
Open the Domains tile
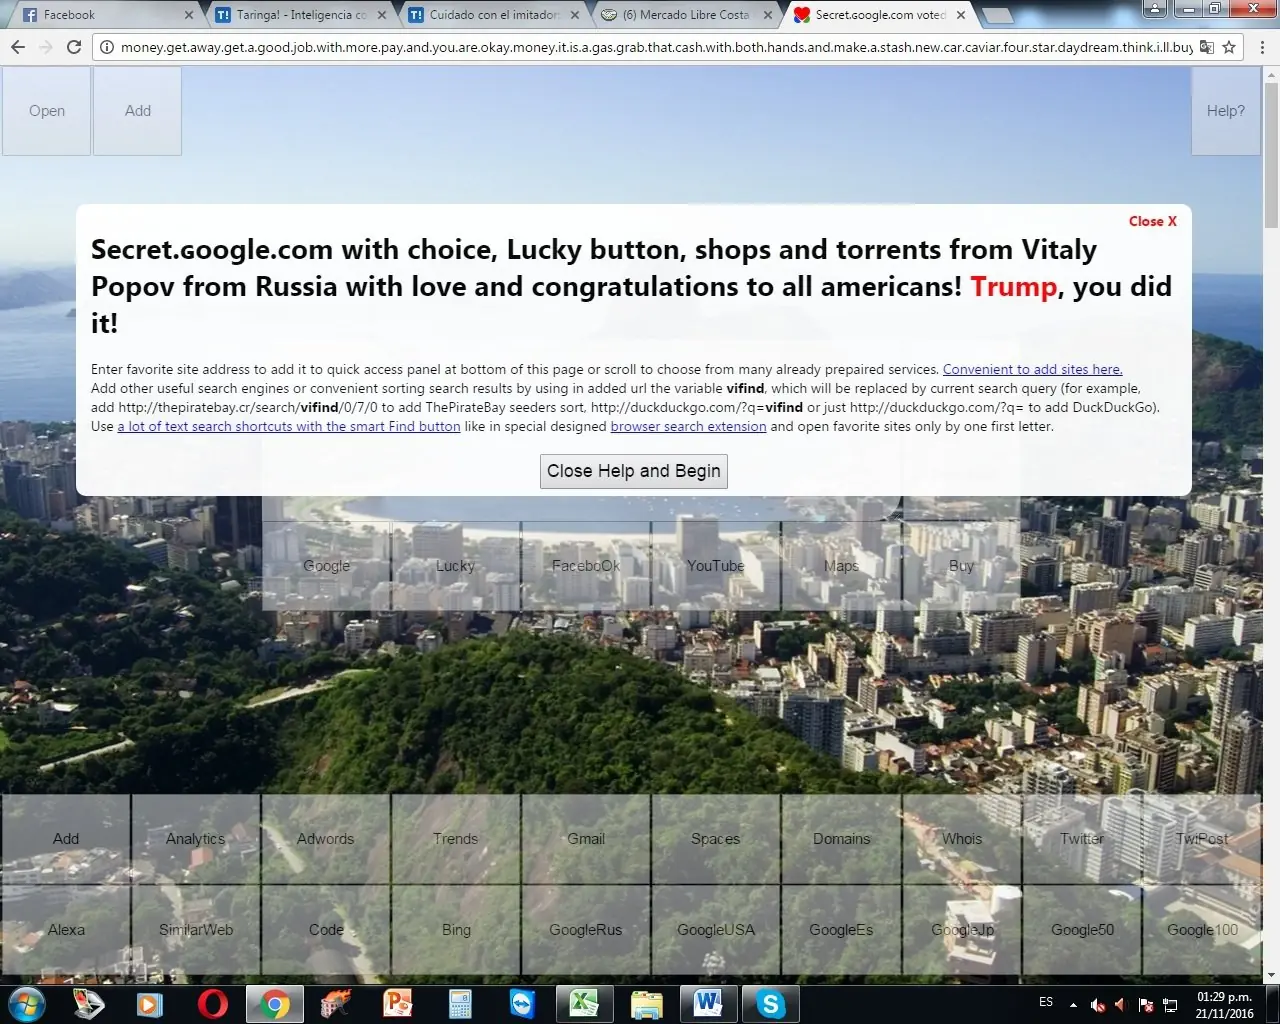pos(842,839)
